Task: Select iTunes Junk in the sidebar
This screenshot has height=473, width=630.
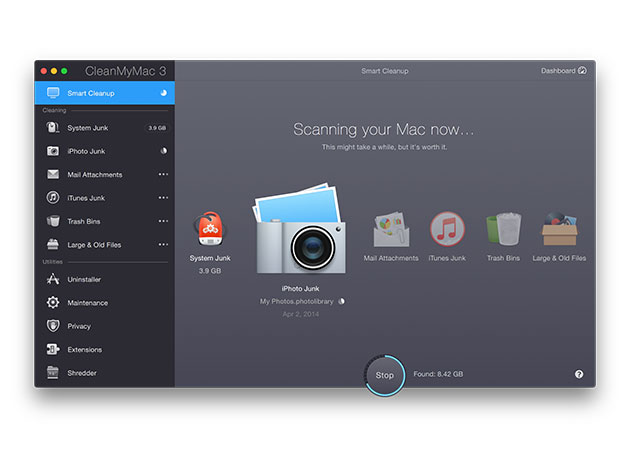Action: 104,198
